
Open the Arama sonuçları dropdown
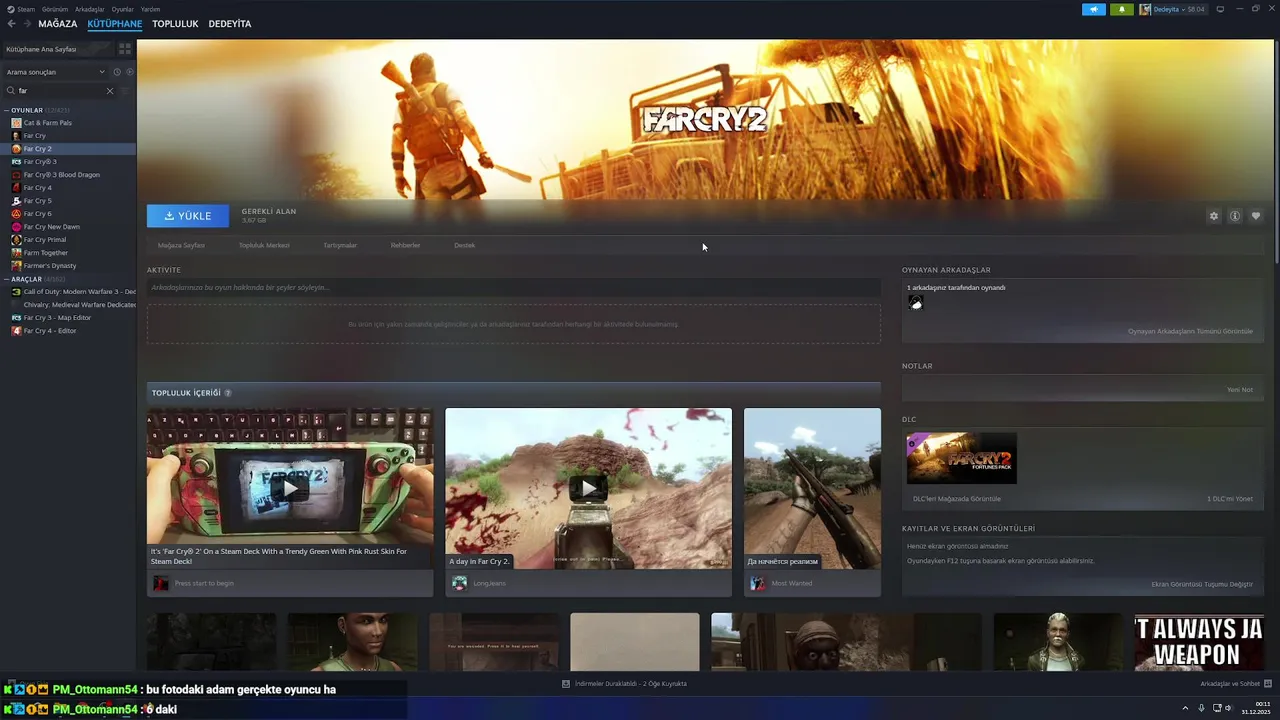click(56, 72)
